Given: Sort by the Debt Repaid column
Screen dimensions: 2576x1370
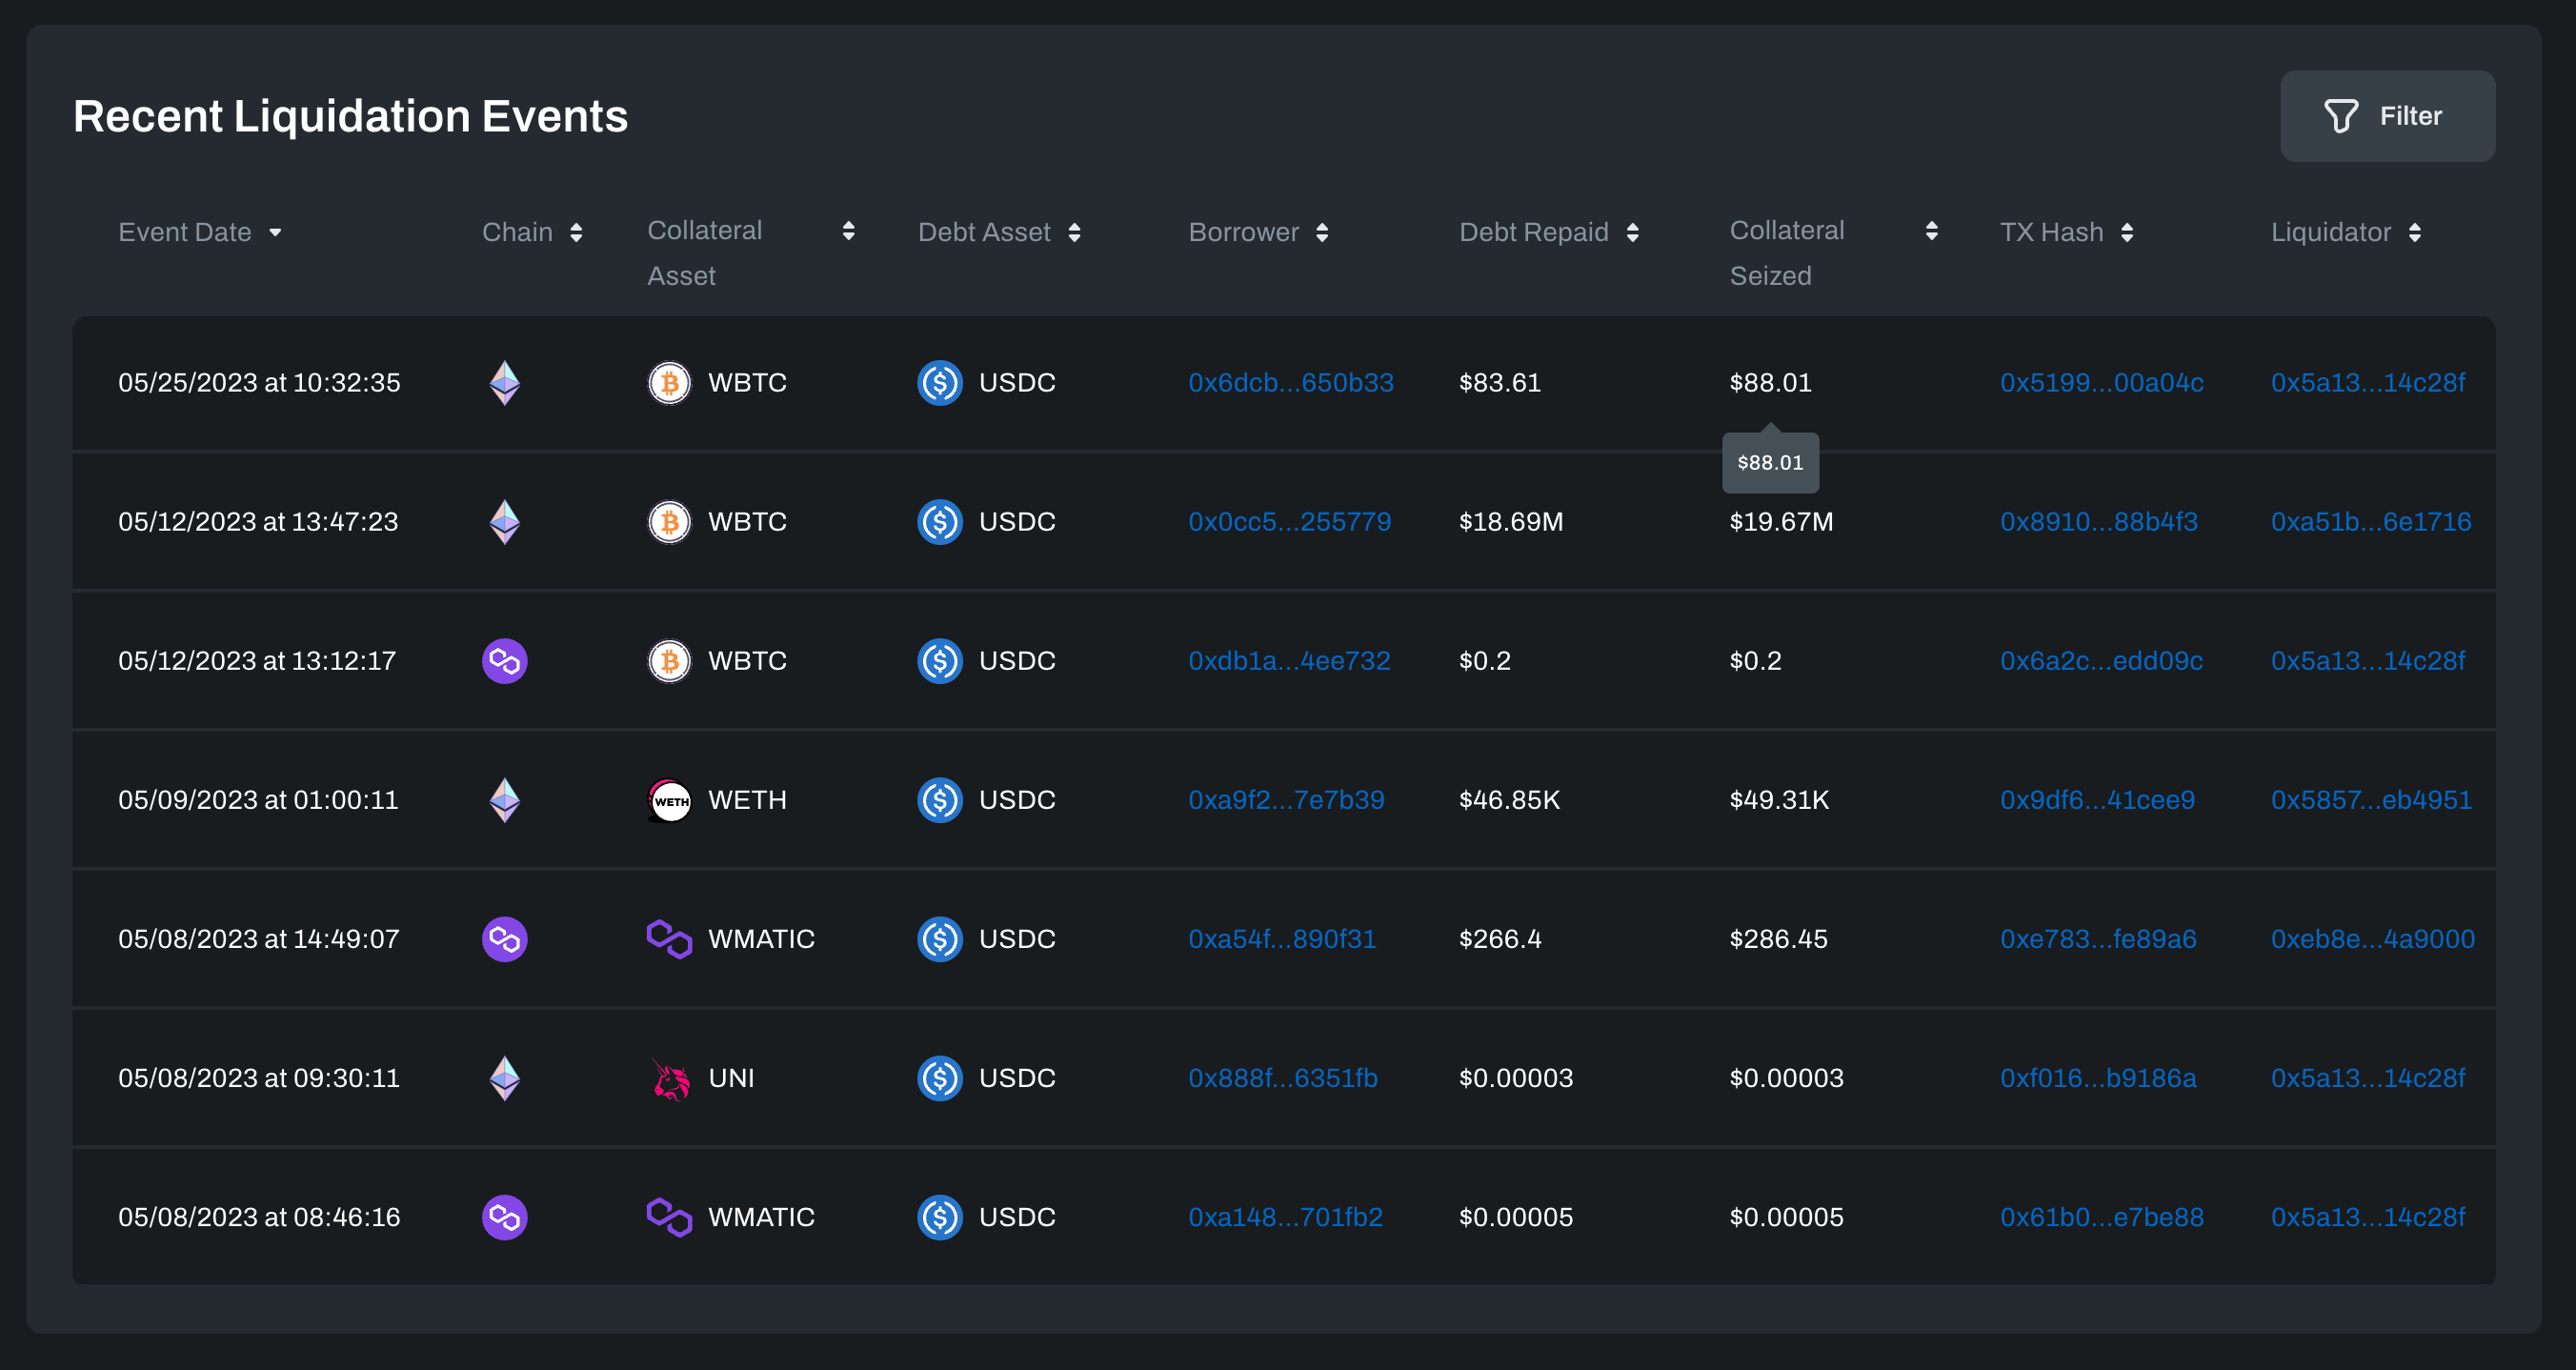Looking at the screenshot, I should [x=1632, y=233].
